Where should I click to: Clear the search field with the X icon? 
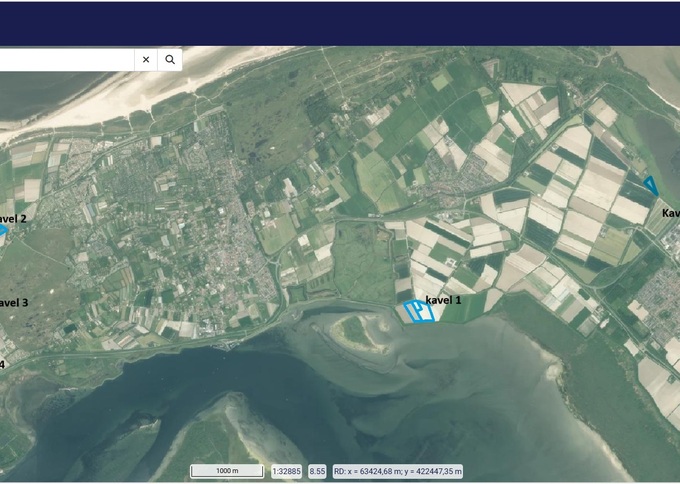tap(146, 59)
